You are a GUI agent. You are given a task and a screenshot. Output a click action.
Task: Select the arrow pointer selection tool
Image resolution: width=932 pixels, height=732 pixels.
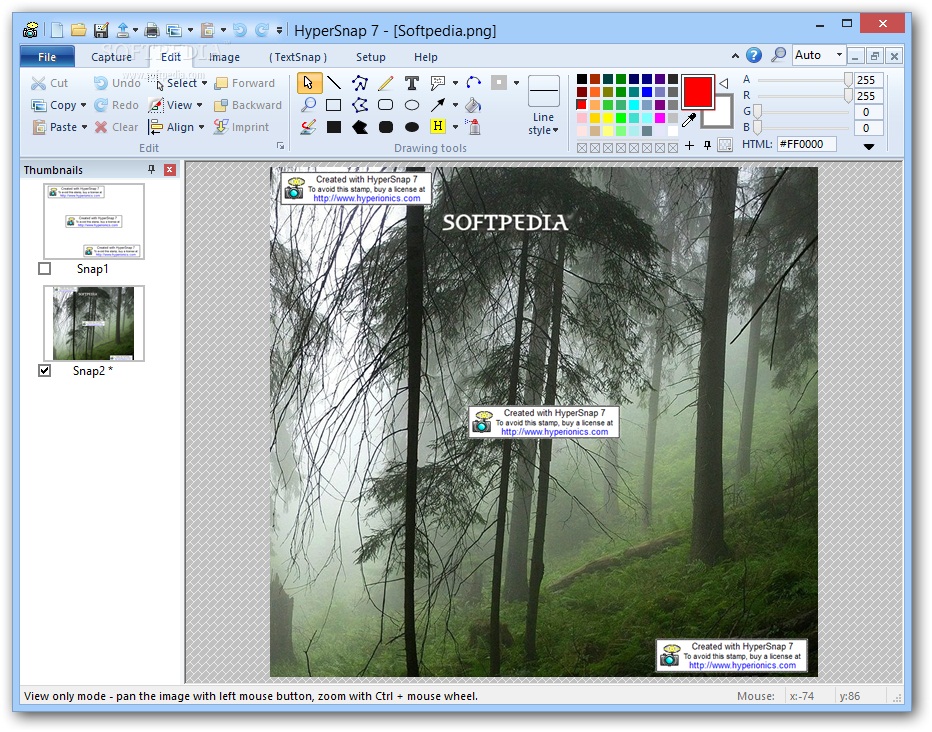[x=308, y=83]
